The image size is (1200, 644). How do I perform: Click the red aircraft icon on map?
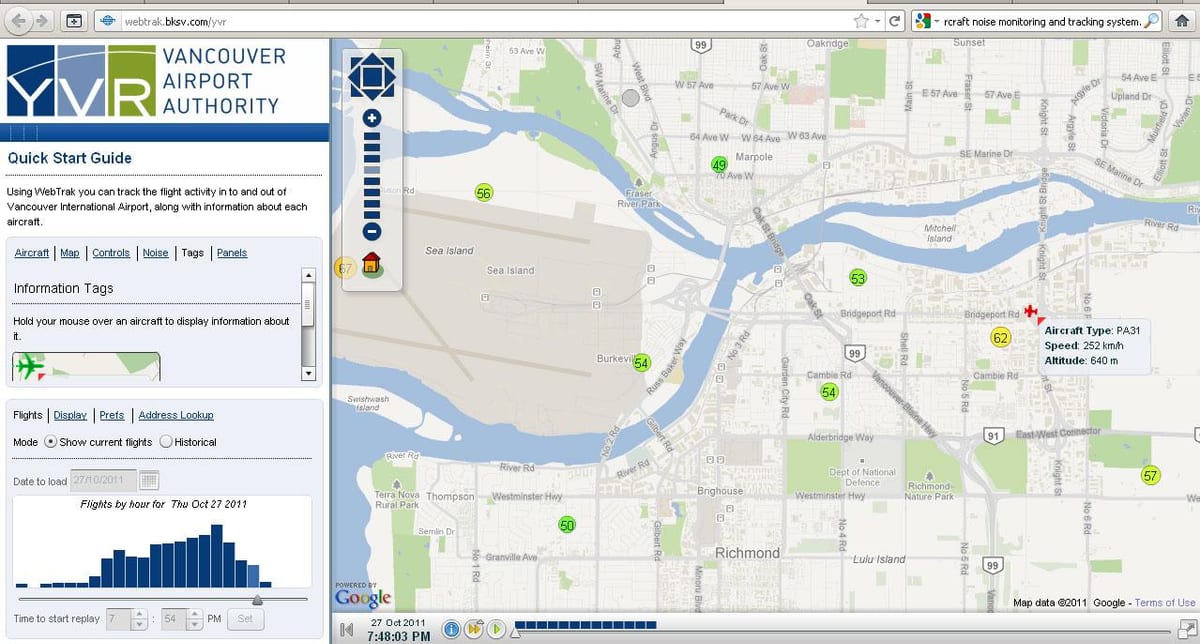(x=1031, y=312)
